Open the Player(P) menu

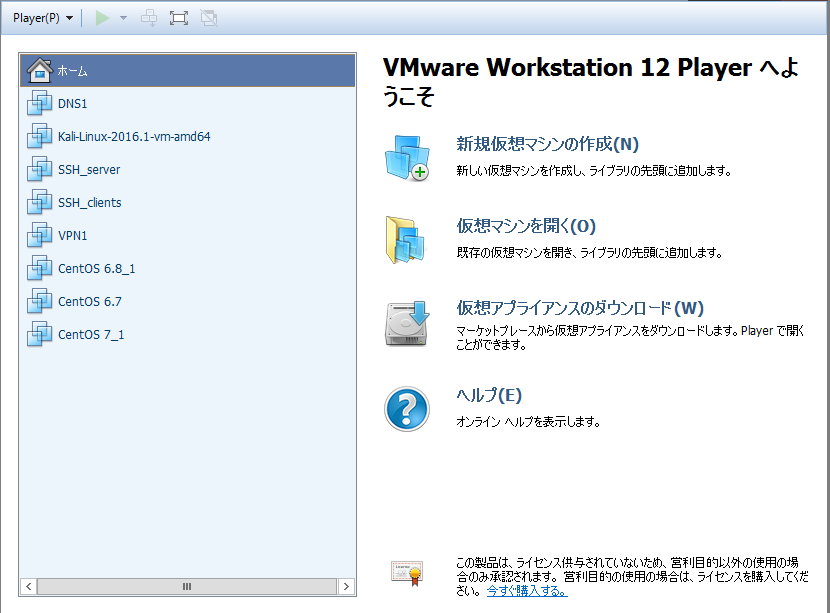(x=43, y=18)
